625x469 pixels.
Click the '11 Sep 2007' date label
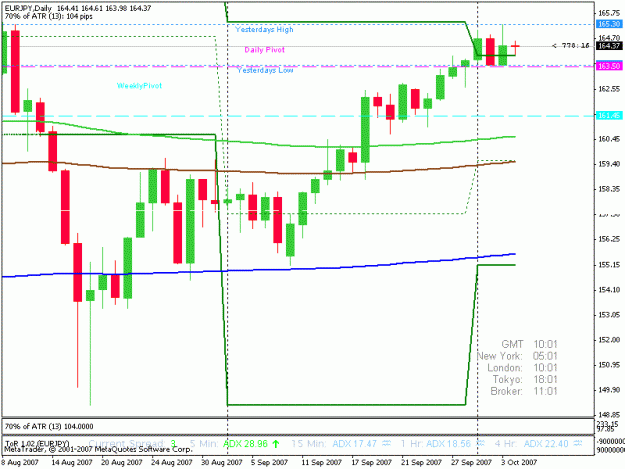coord(321,462)
